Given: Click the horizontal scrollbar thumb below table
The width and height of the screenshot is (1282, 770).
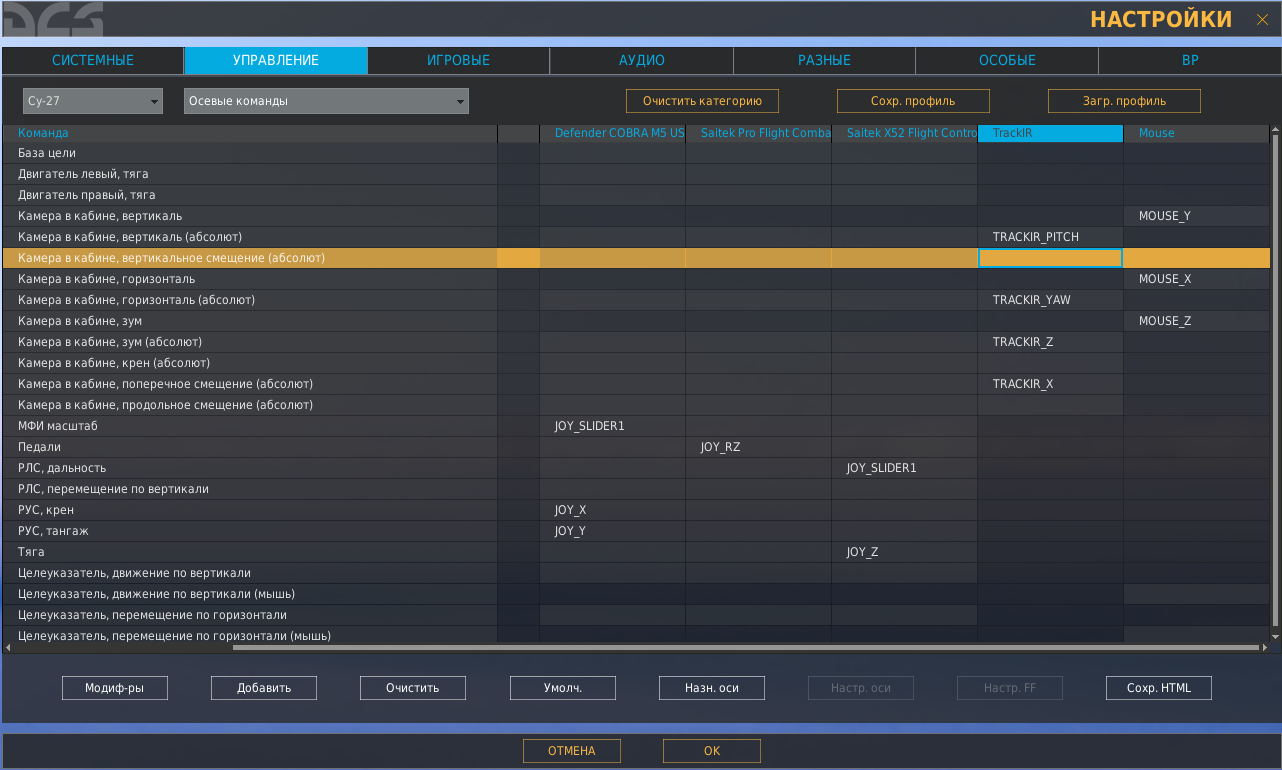Looking at the screenshot, I should click(743, 648).
